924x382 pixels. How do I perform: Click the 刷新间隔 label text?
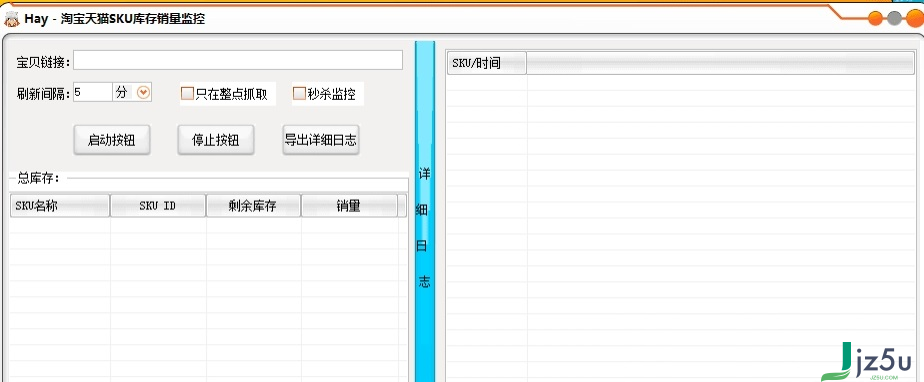click(44, 93)
